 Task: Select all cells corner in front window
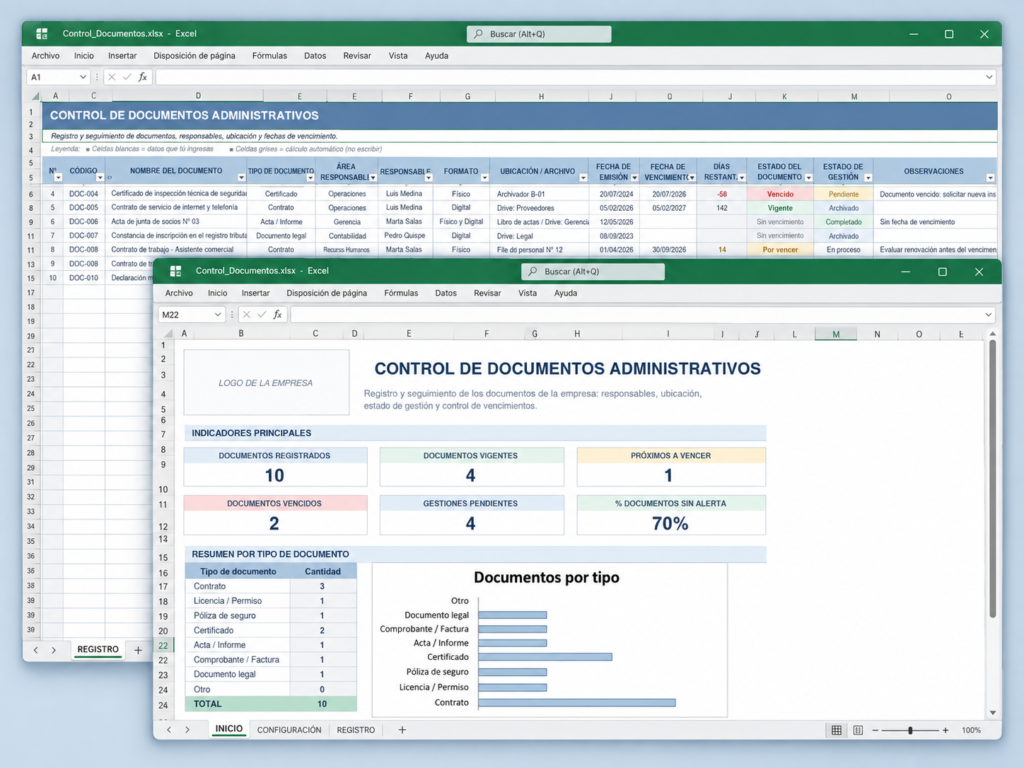coord(168,334)
